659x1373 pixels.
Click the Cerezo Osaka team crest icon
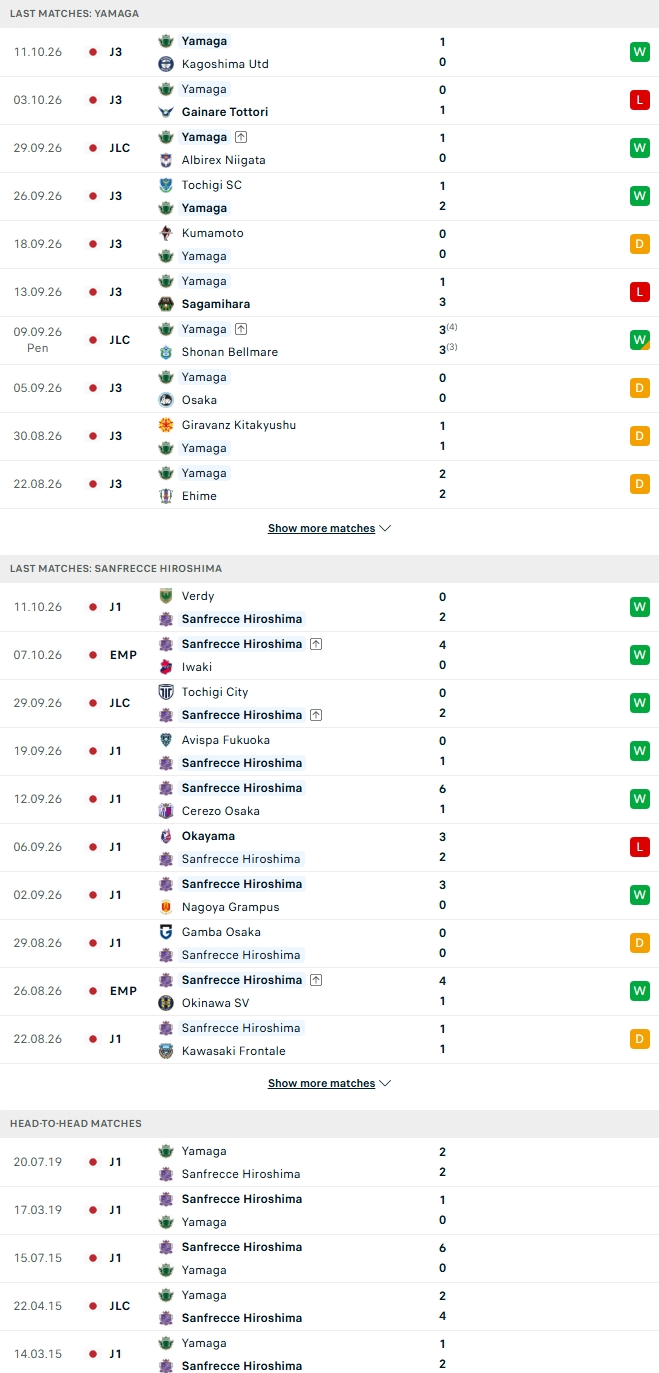pyautogui.click(x=166, y=811)
